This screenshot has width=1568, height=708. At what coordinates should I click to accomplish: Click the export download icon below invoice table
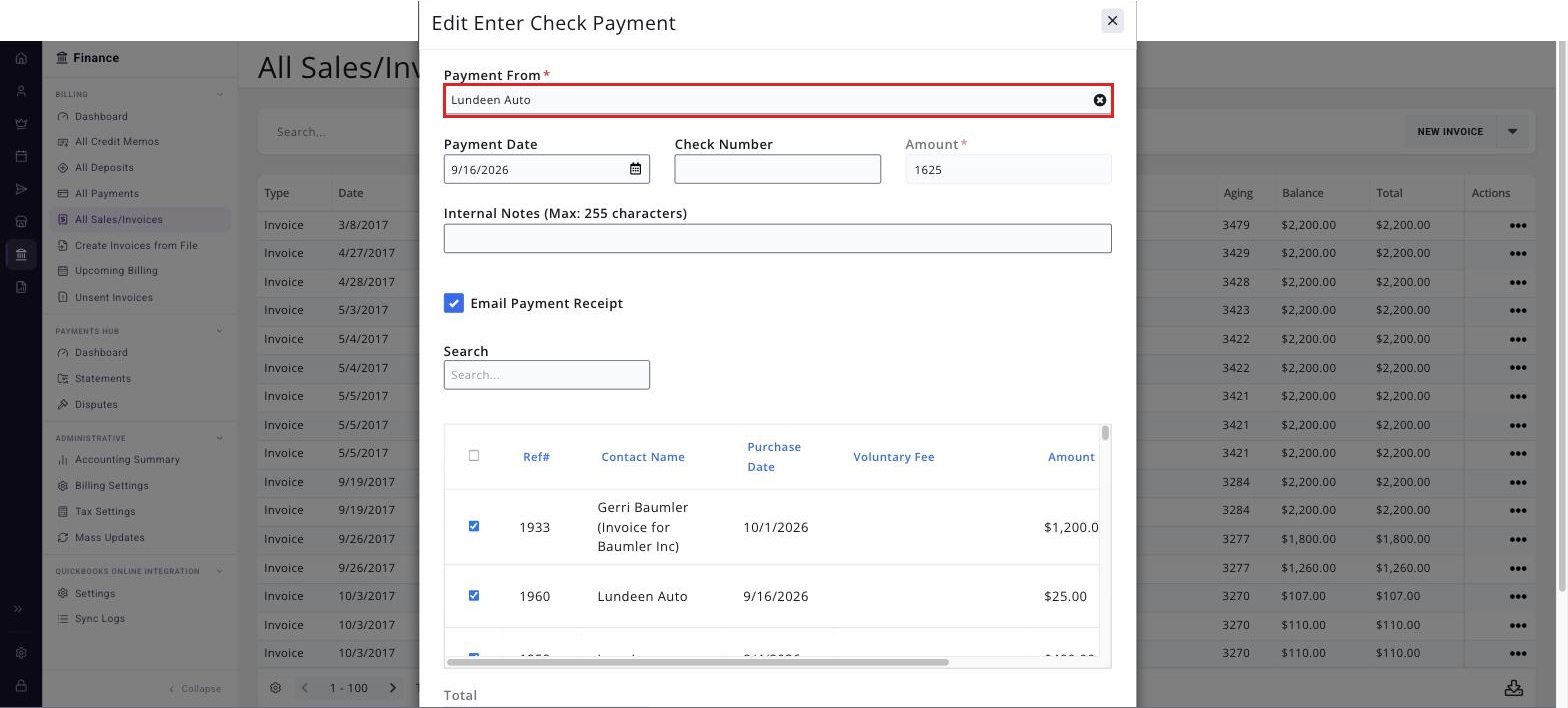click(1514, 688)
